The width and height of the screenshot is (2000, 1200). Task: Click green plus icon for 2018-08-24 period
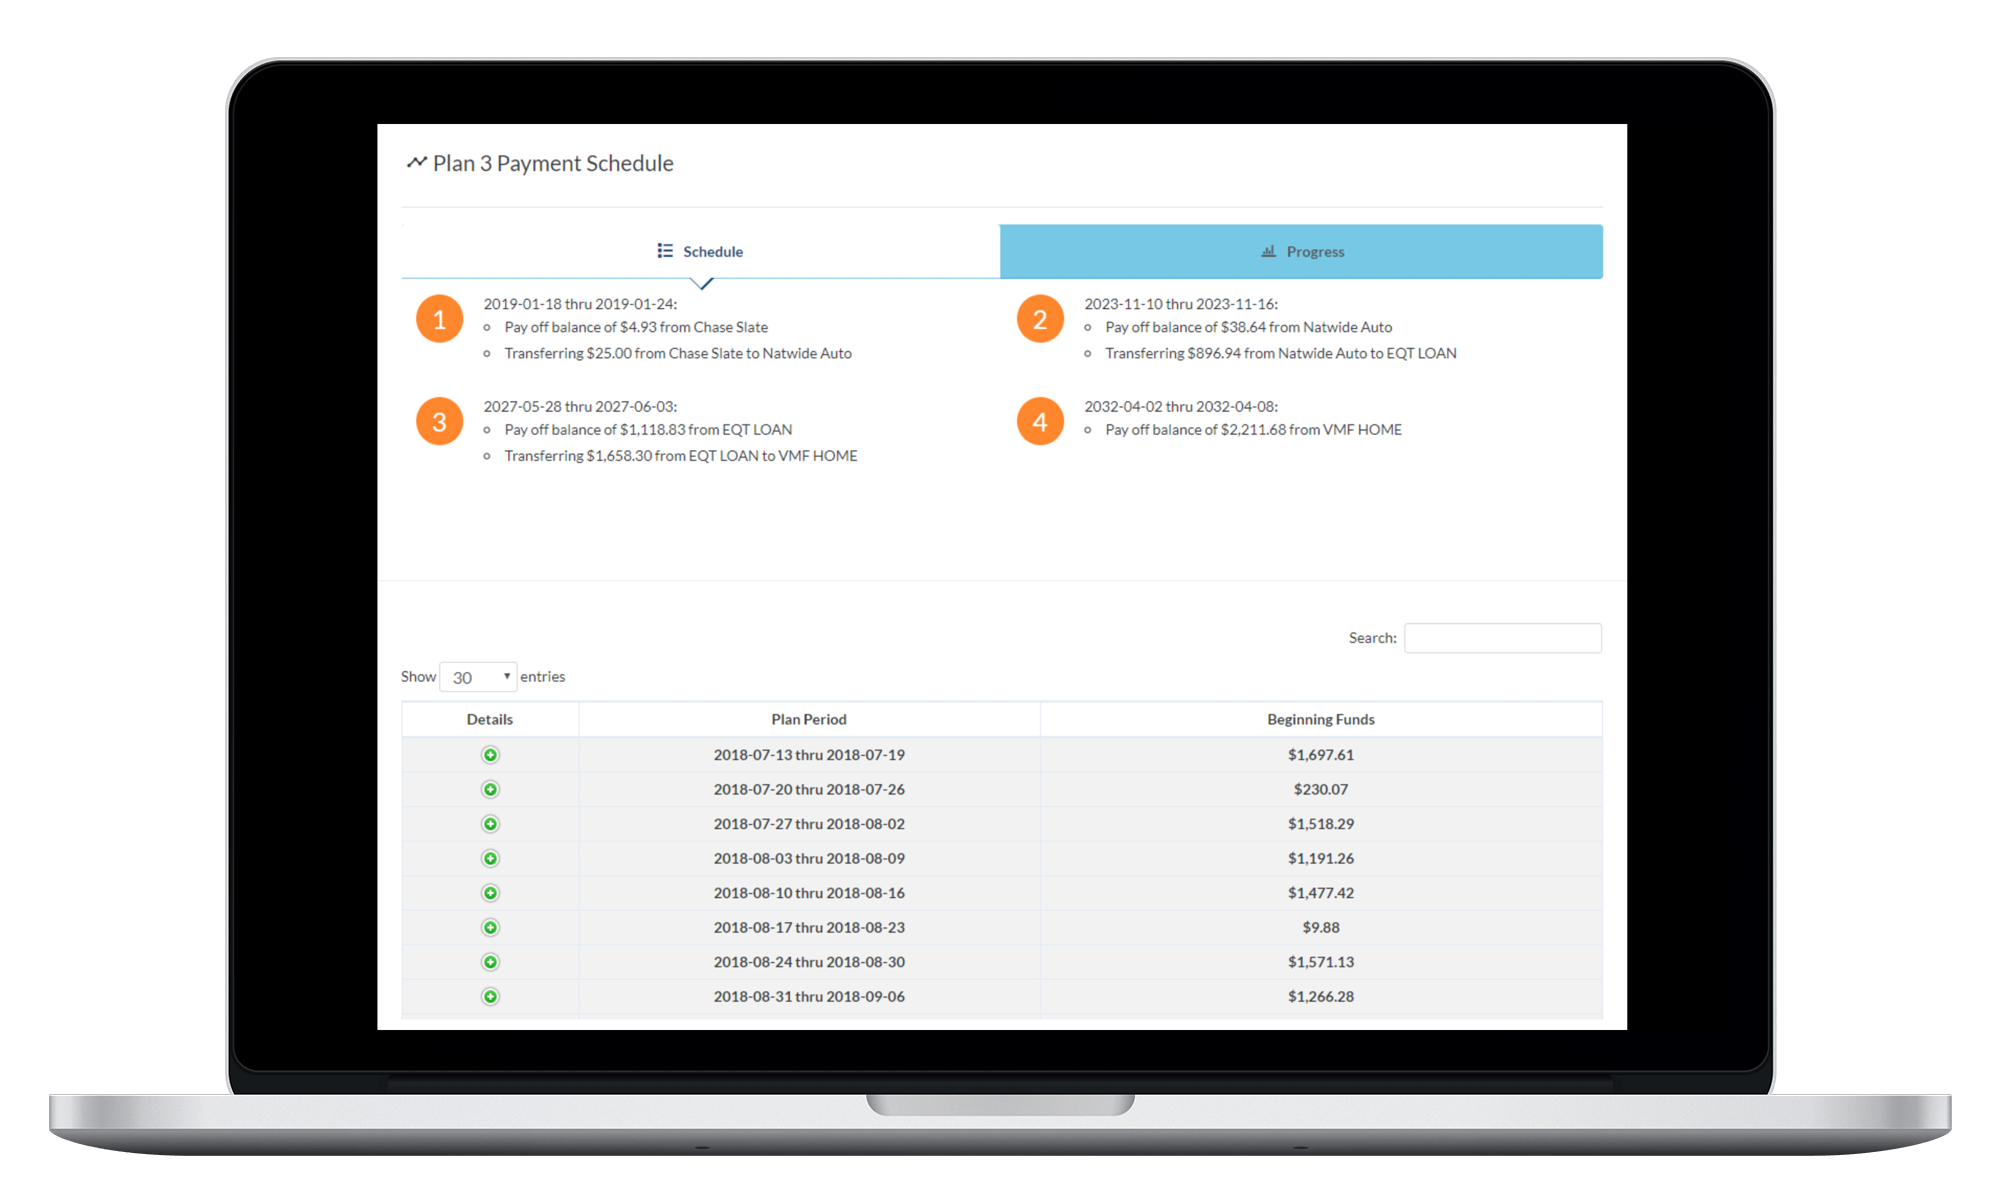[x=490, y=962]
